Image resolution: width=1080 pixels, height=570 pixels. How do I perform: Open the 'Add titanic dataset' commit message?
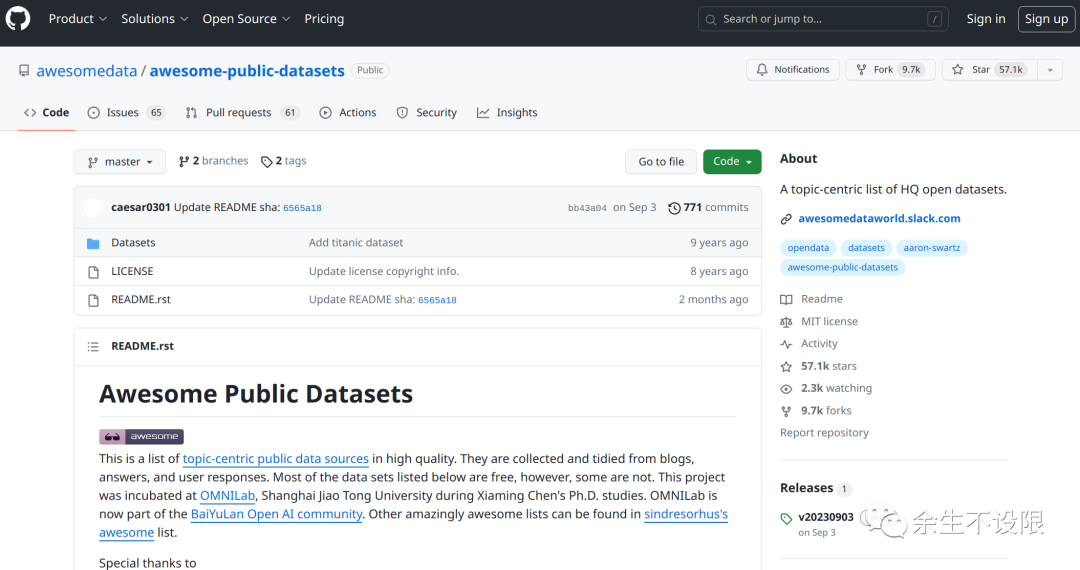(x=356, y=242)
